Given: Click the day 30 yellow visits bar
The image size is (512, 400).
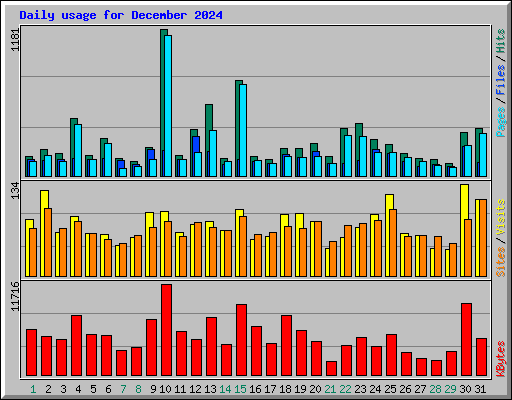Looking at the screenshot, I should [463, 230].
